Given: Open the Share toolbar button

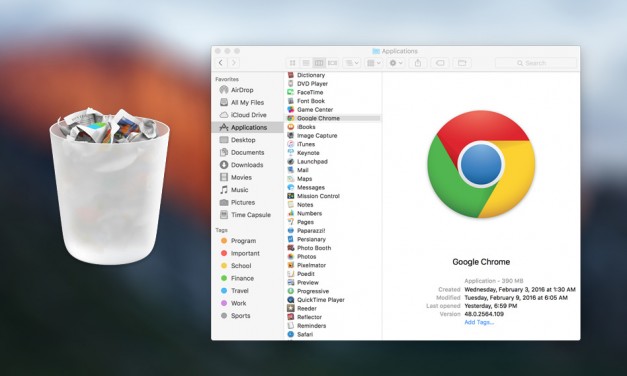Looking at the screenshot, I should pos(418,63).
